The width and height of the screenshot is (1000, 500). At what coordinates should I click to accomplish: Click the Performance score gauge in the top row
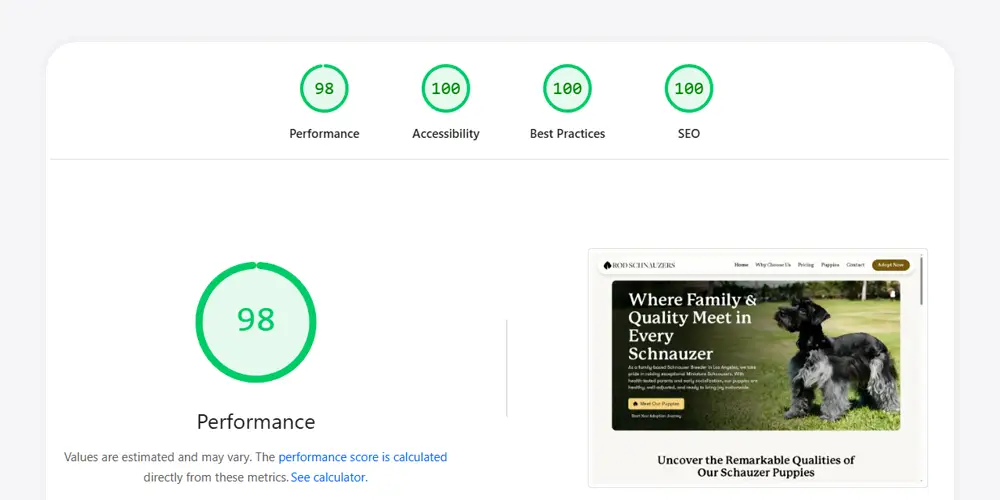[324, 89]
